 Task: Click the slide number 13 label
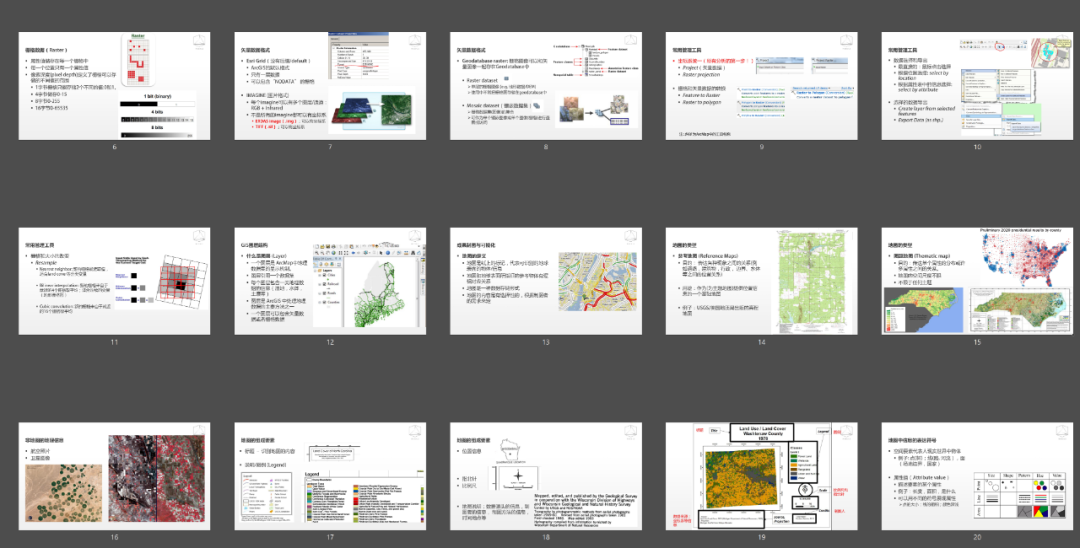coord(546,342)
